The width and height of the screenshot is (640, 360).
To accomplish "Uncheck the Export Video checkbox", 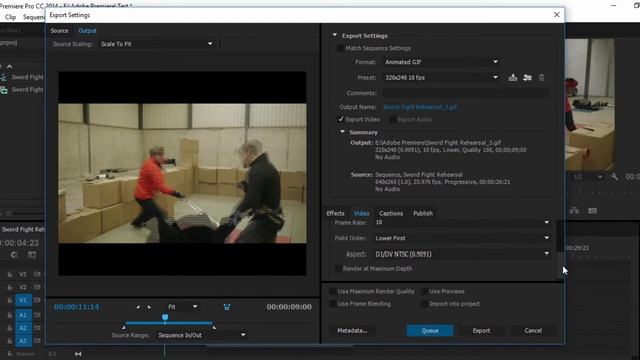I will tap(340, 119).
